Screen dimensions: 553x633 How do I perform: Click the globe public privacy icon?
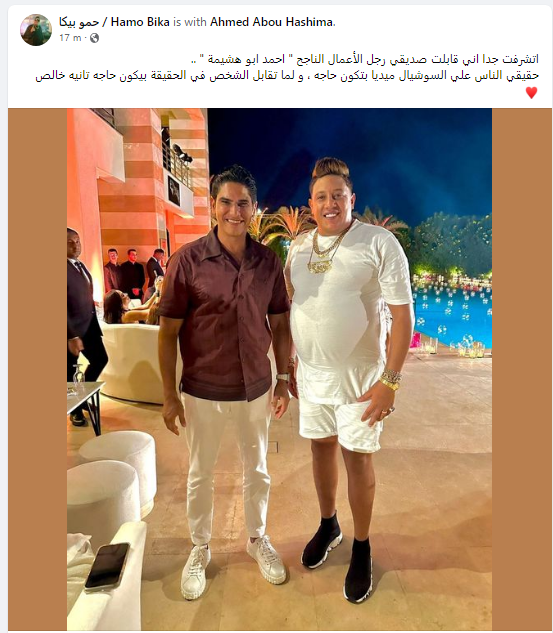(x=94, y=38)
